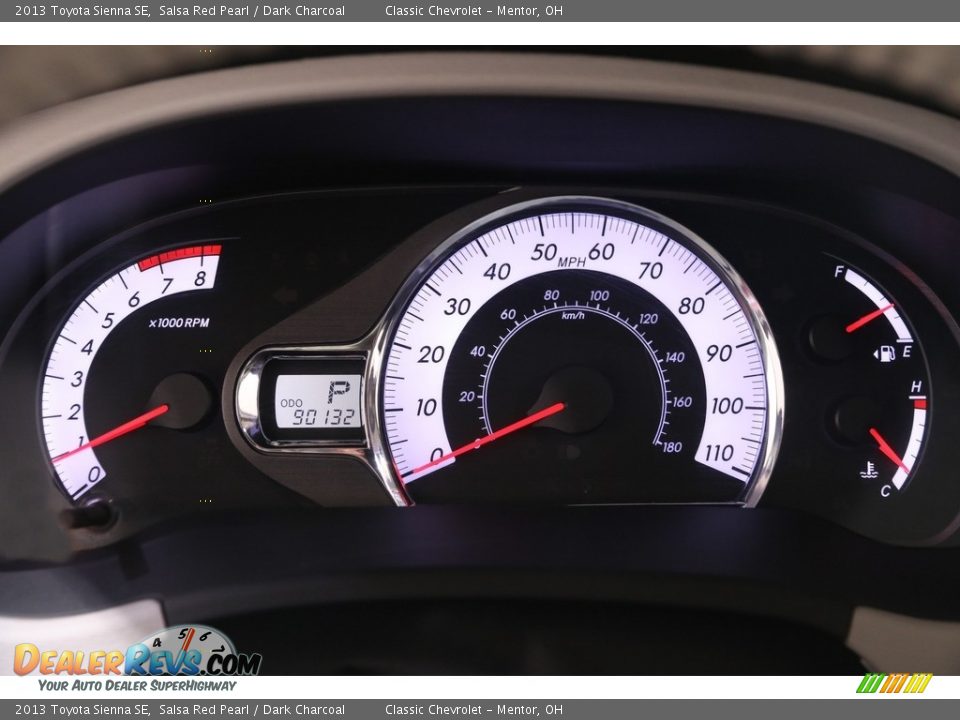Screen dimensions: 960x720
Task: Click the km/h label on the inner scale
Action: [x=573, y=315]
